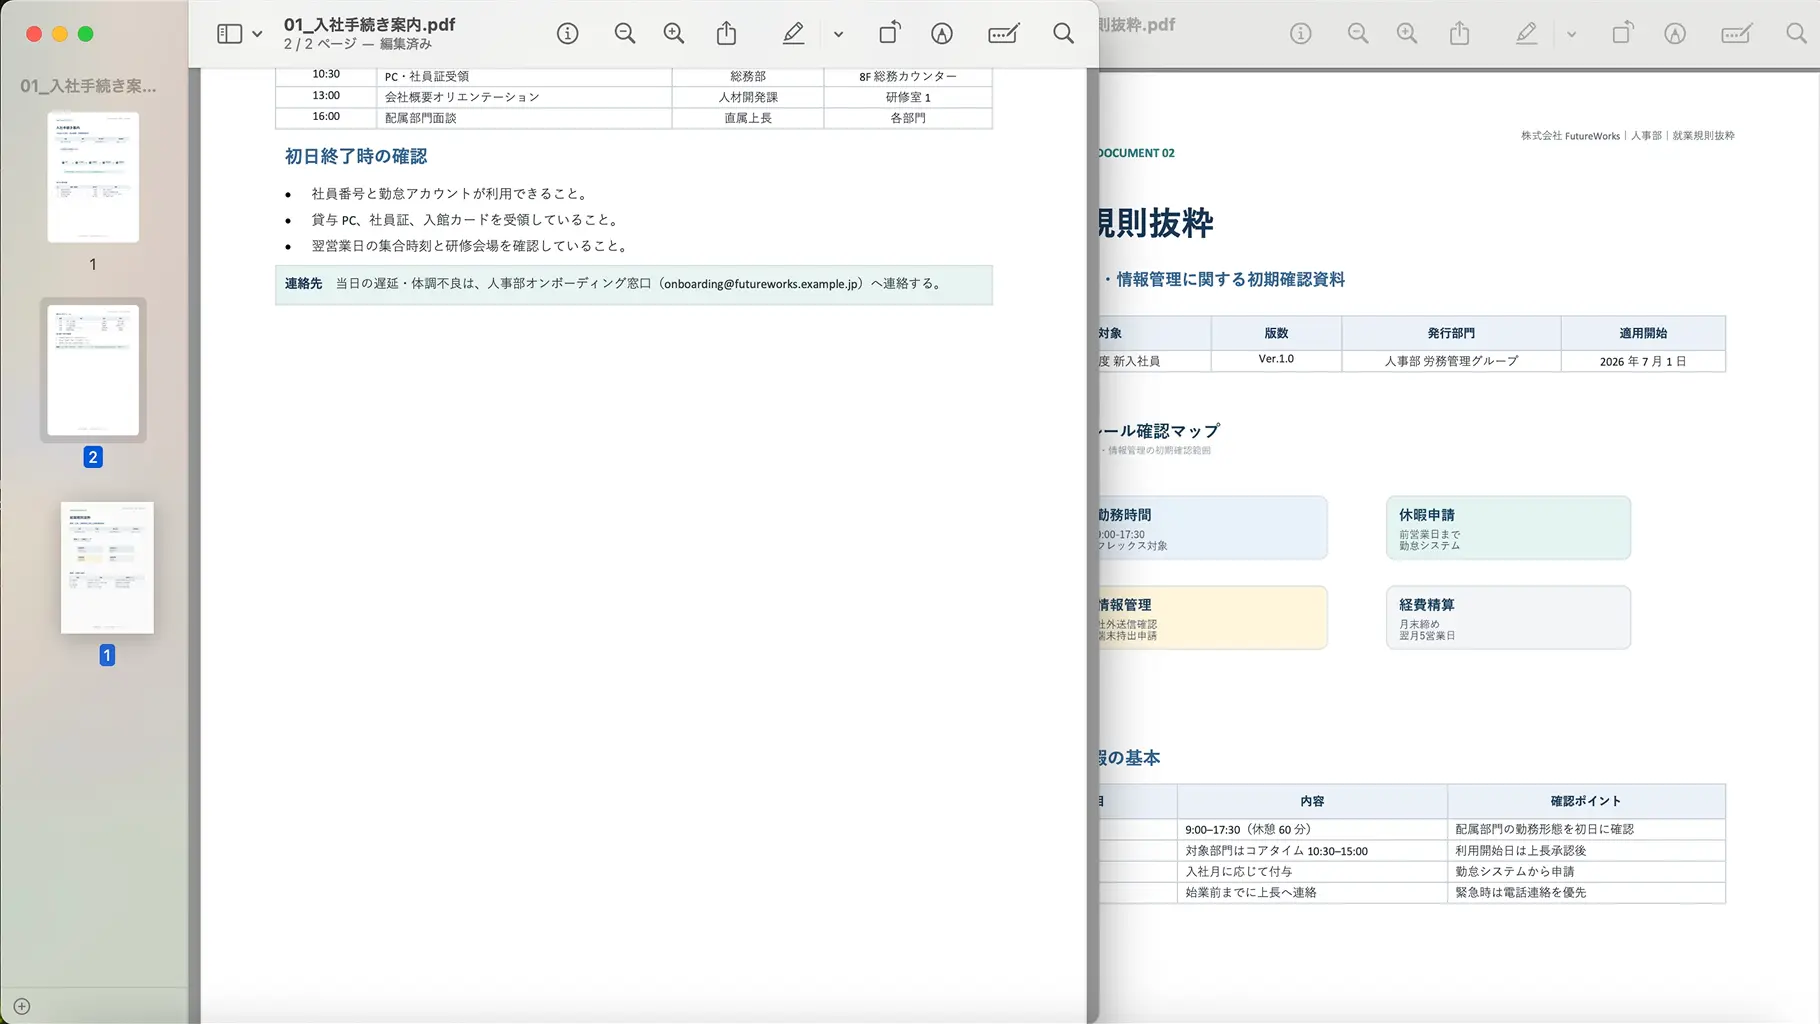The image size is (1820, 1024).
Task: Click table cell 8F 総務カウンター
Action: (x=908, y=76)
